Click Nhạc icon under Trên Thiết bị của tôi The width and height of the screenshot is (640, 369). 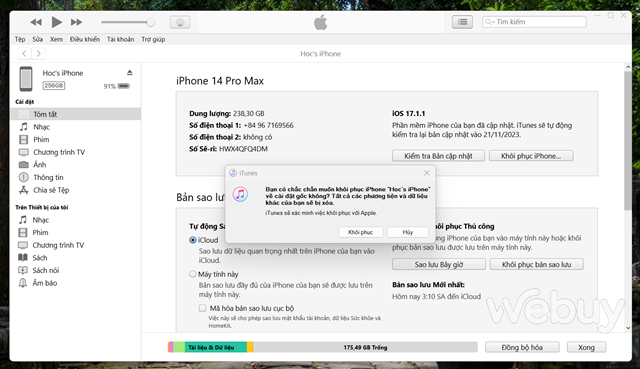pos(23,220)
